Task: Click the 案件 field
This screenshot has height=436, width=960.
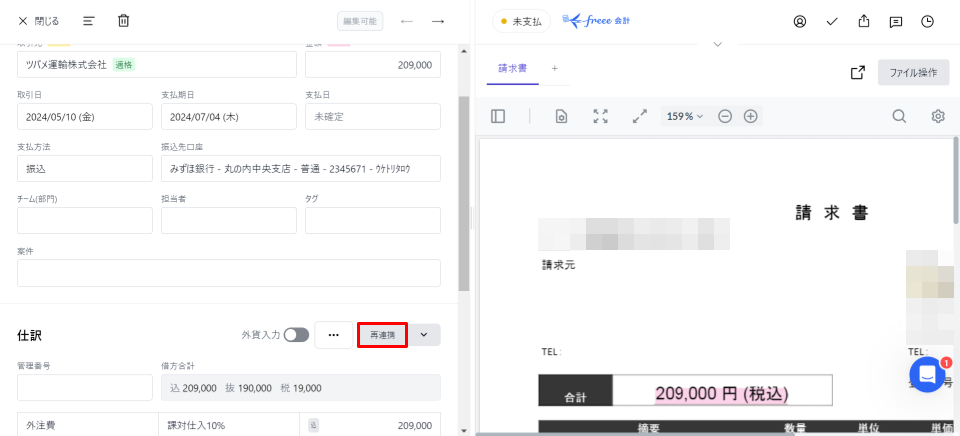Action: (x=229, y=273)
